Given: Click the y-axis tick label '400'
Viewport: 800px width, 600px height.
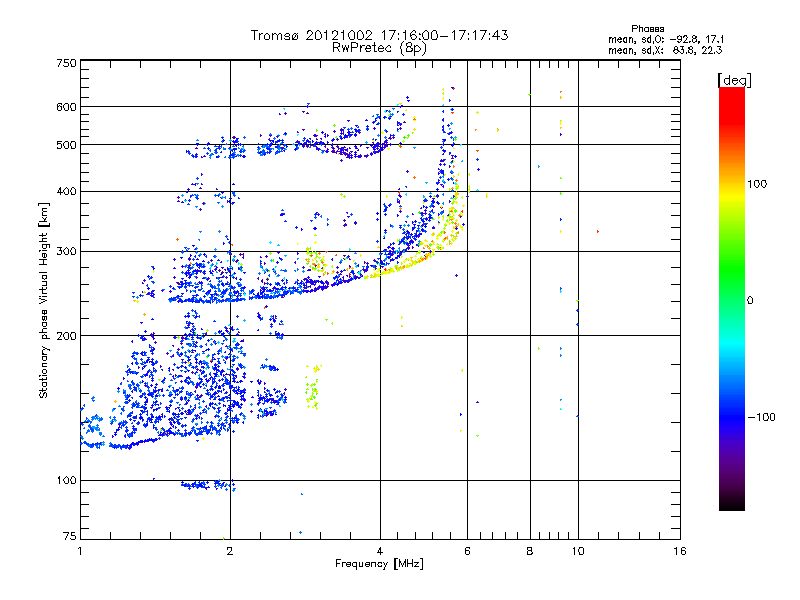Looking at the screenshot, I should coord(66,192).
